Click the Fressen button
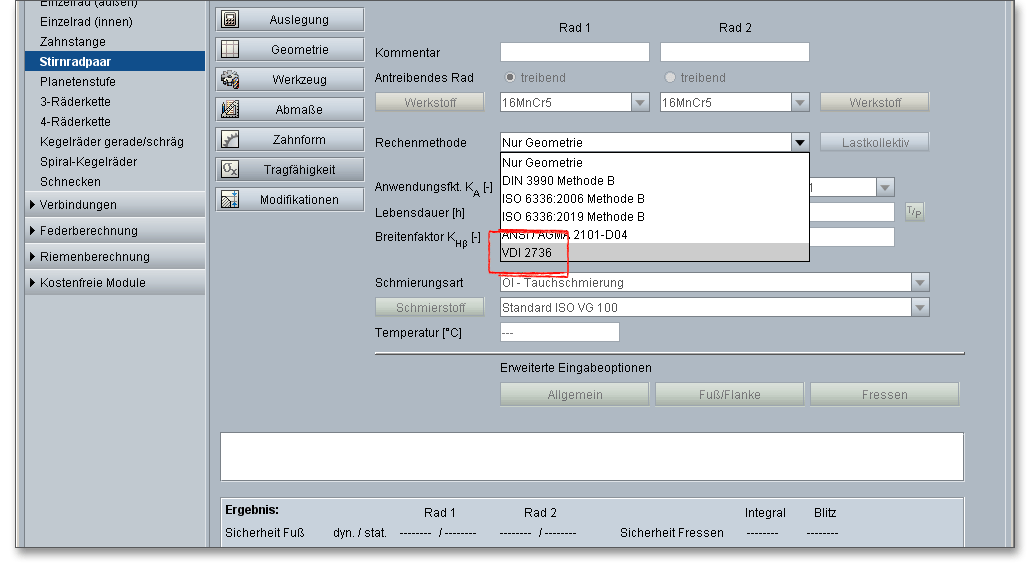Viewport: 1030px width, 563px height. (x=884, y=395)
